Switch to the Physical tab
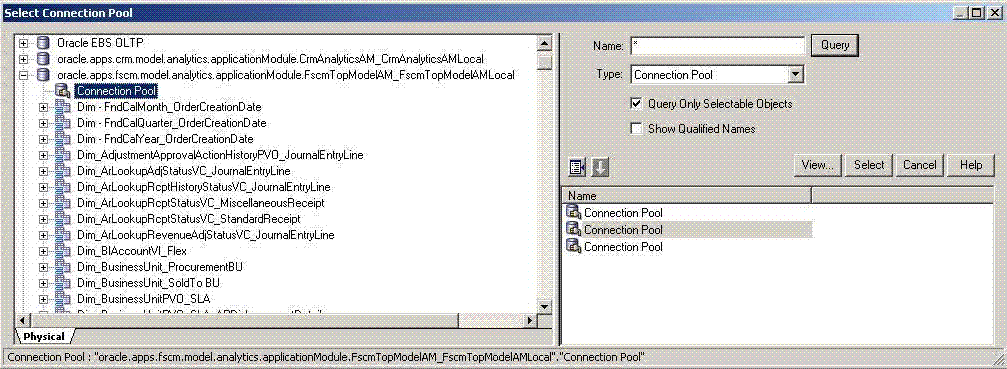The image size is (1007, 369). [44, 336]
